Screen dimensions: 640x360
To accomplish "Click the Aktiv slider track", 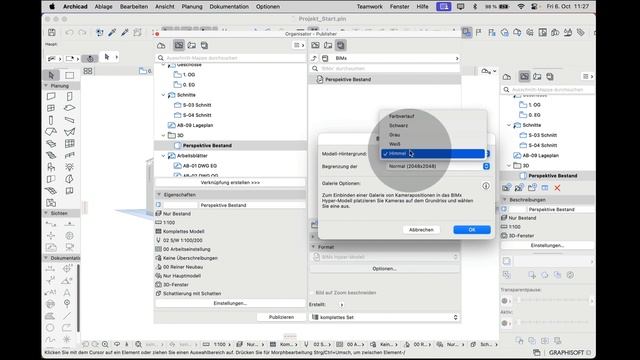I will pyautogui.click(x=553, y=322).
